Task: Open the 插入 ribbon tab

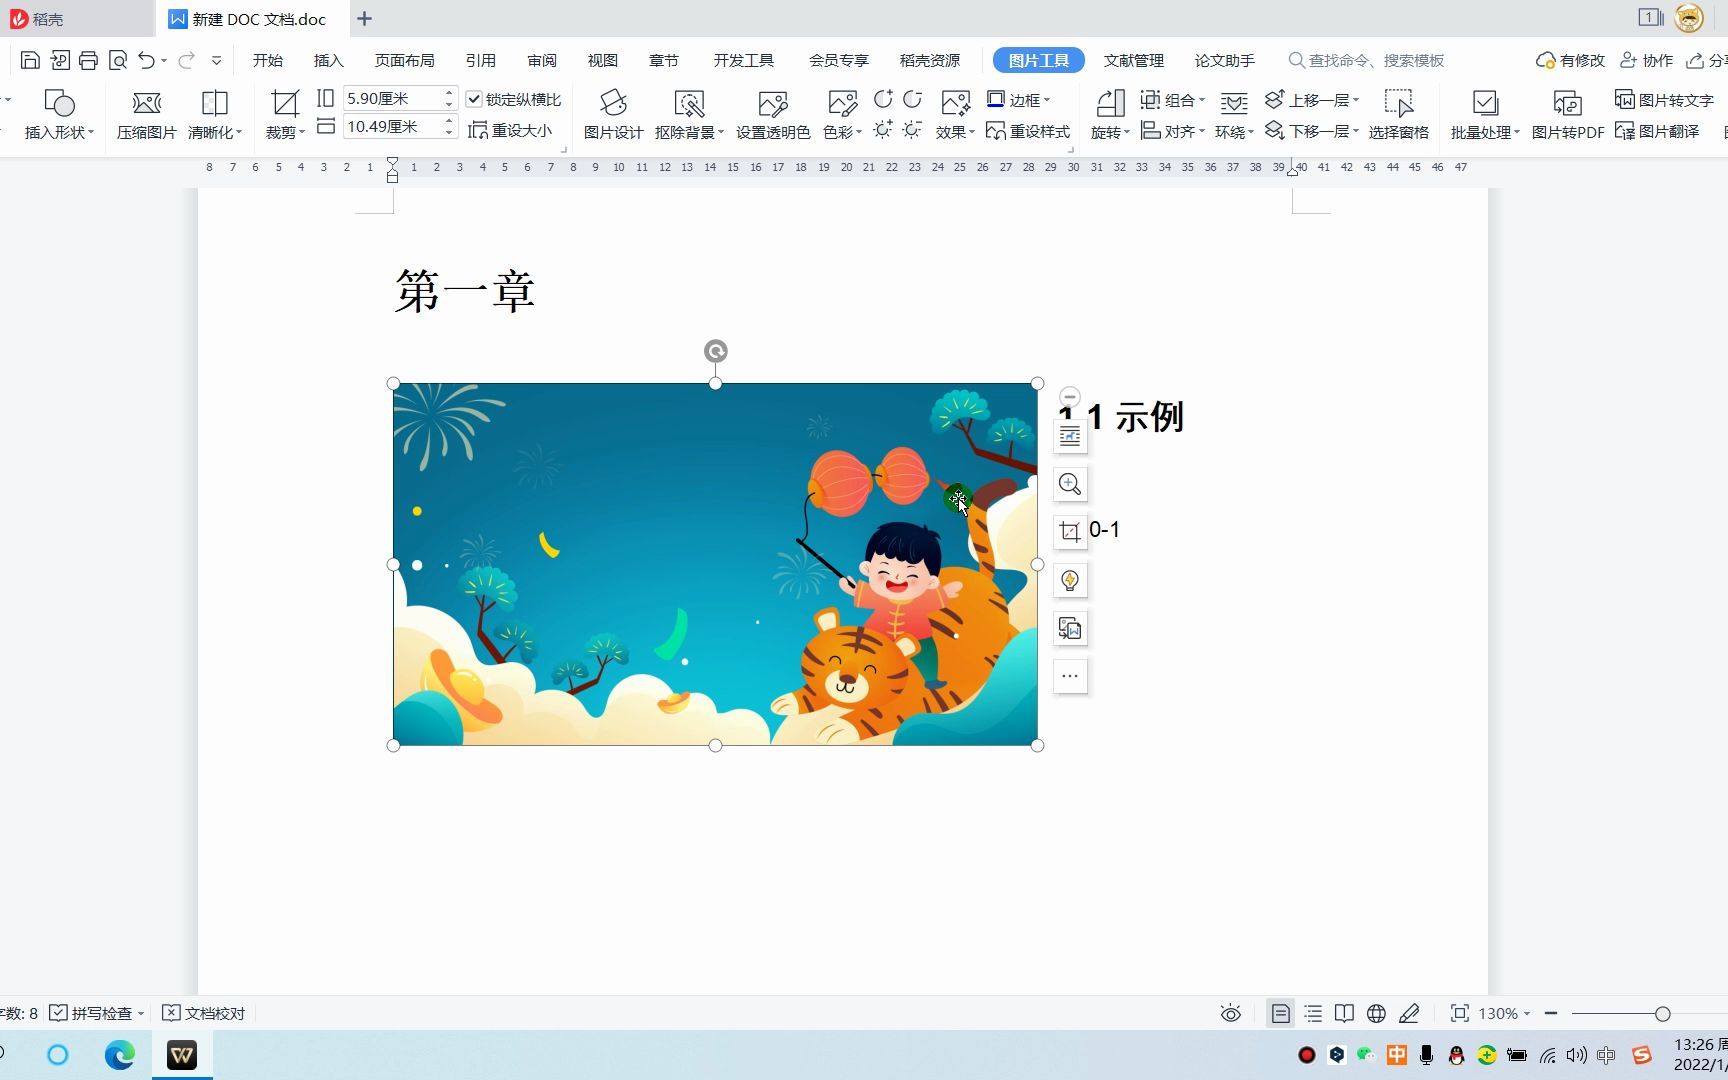Action: (x=328, y=60)
